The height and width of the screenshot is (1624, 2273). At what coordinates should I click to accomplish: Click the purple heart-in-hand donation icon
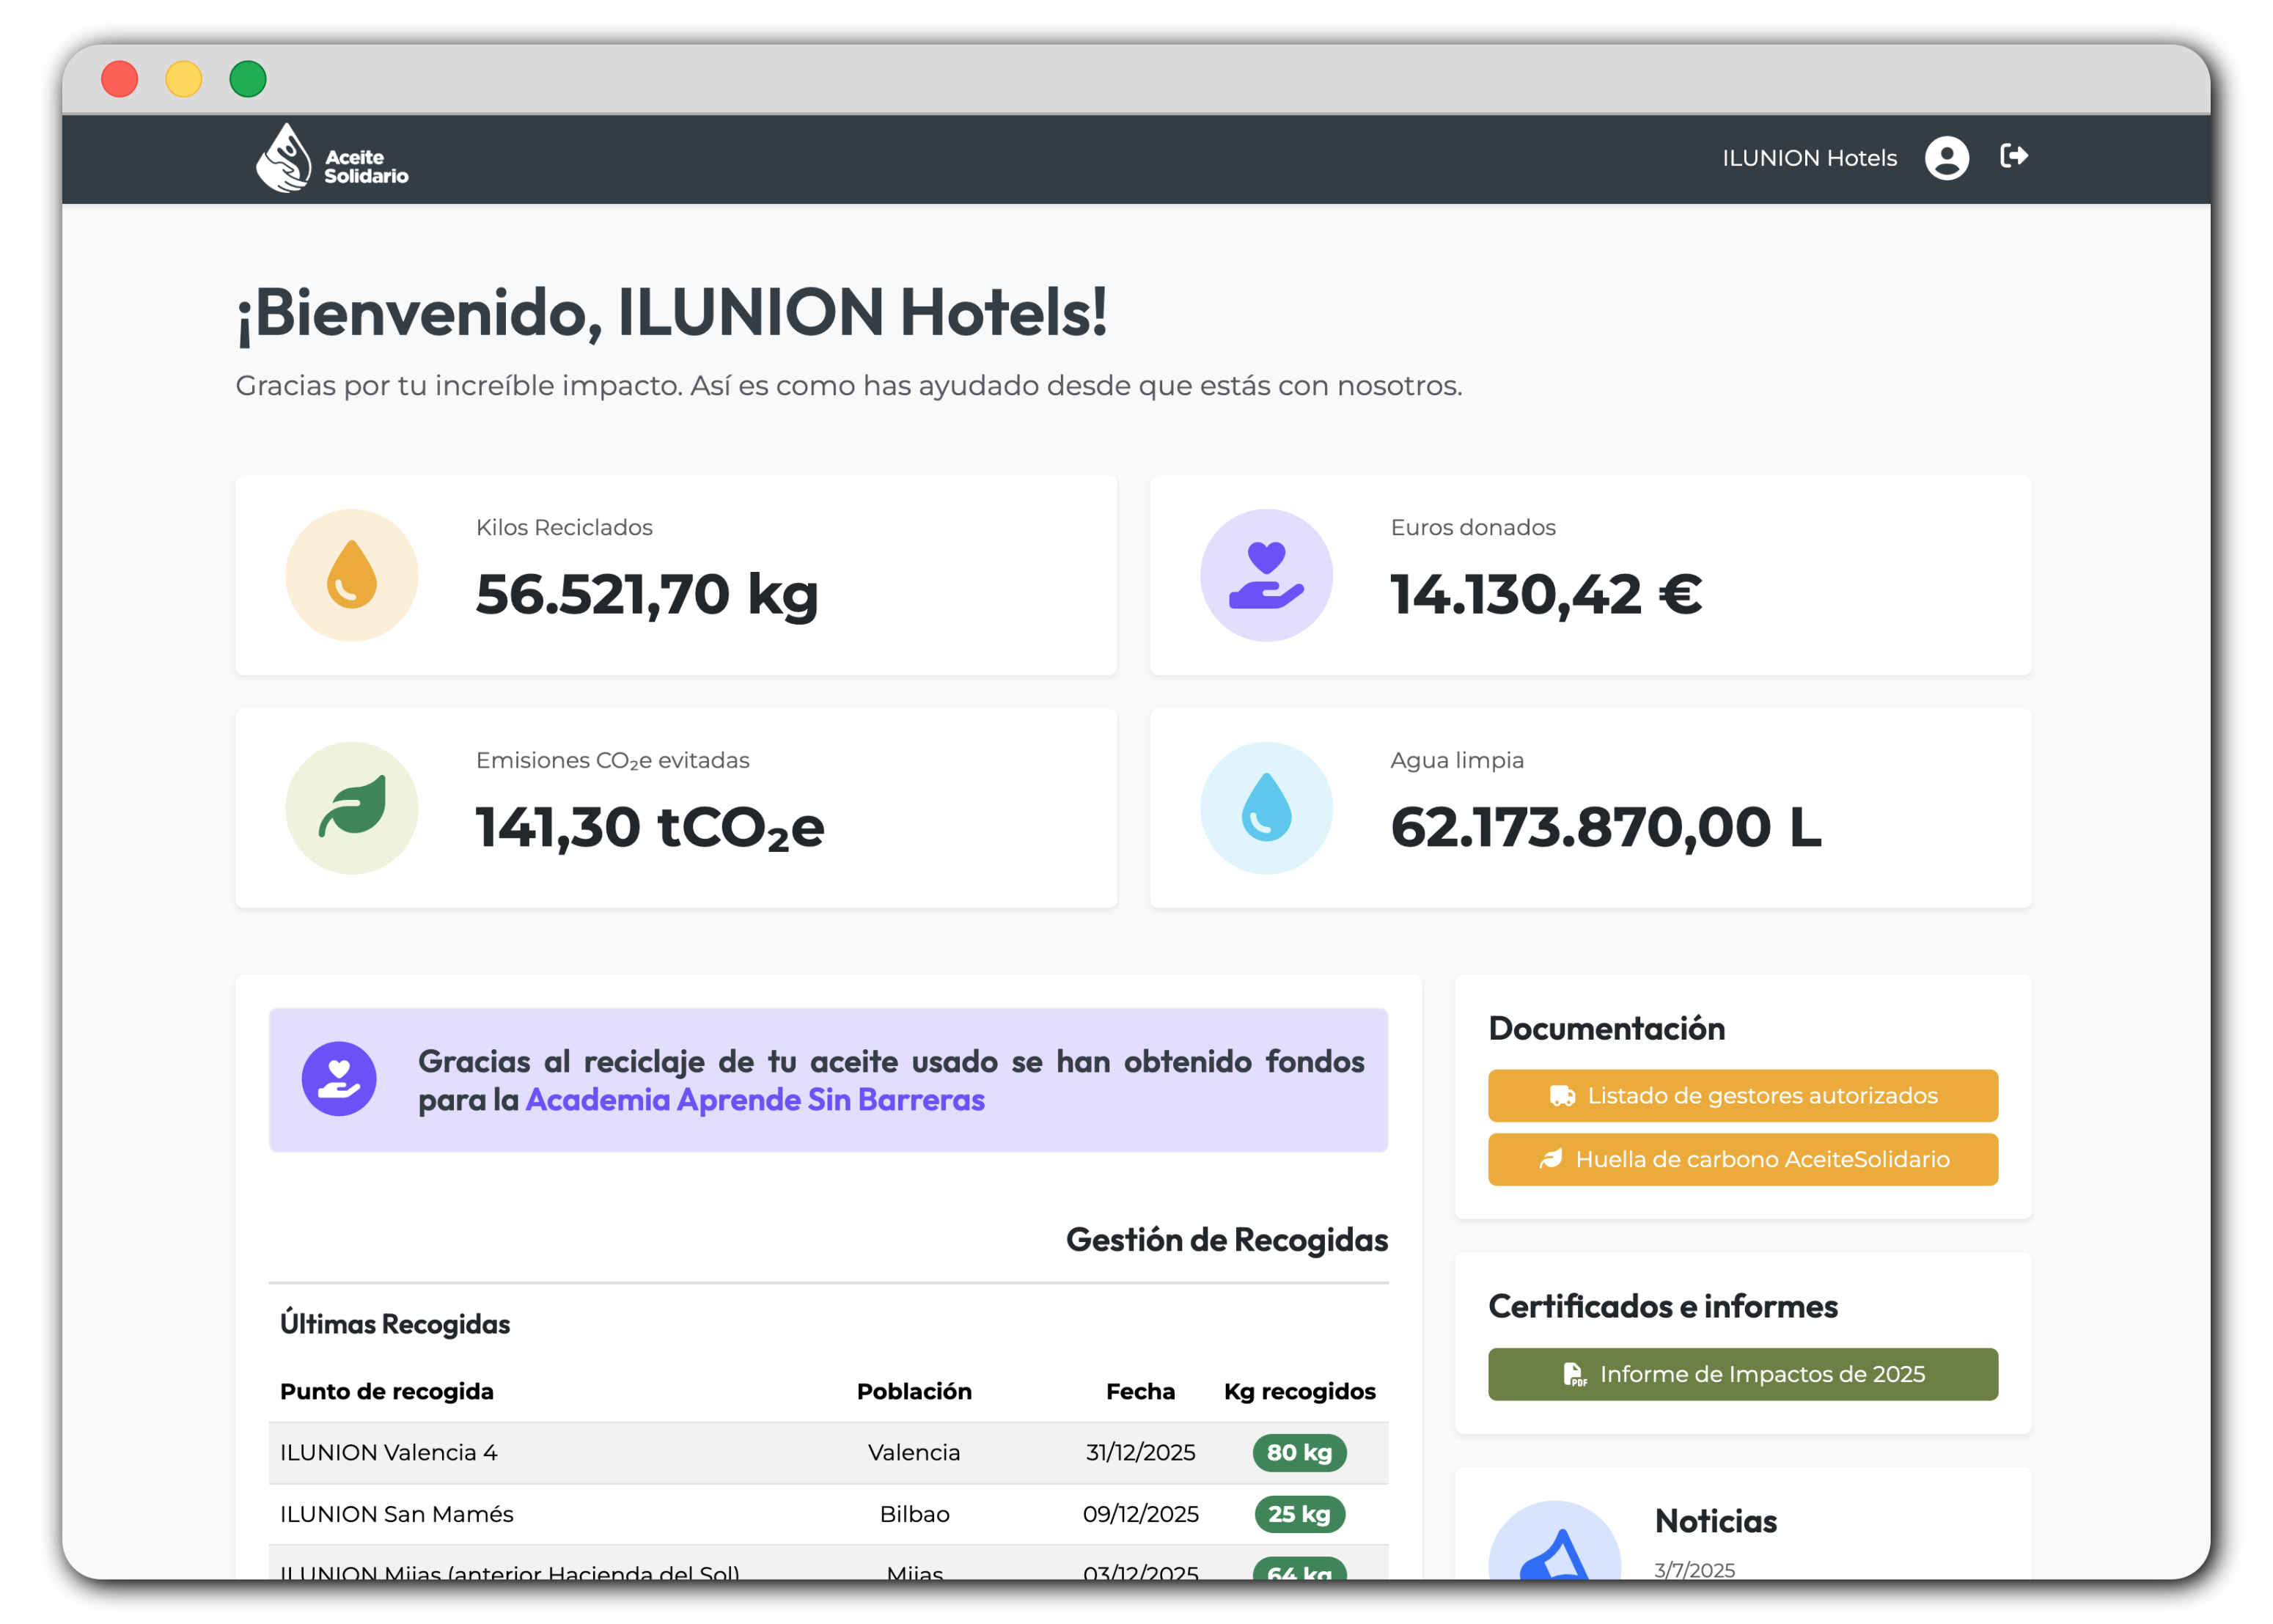click(x=1266, y=575)
